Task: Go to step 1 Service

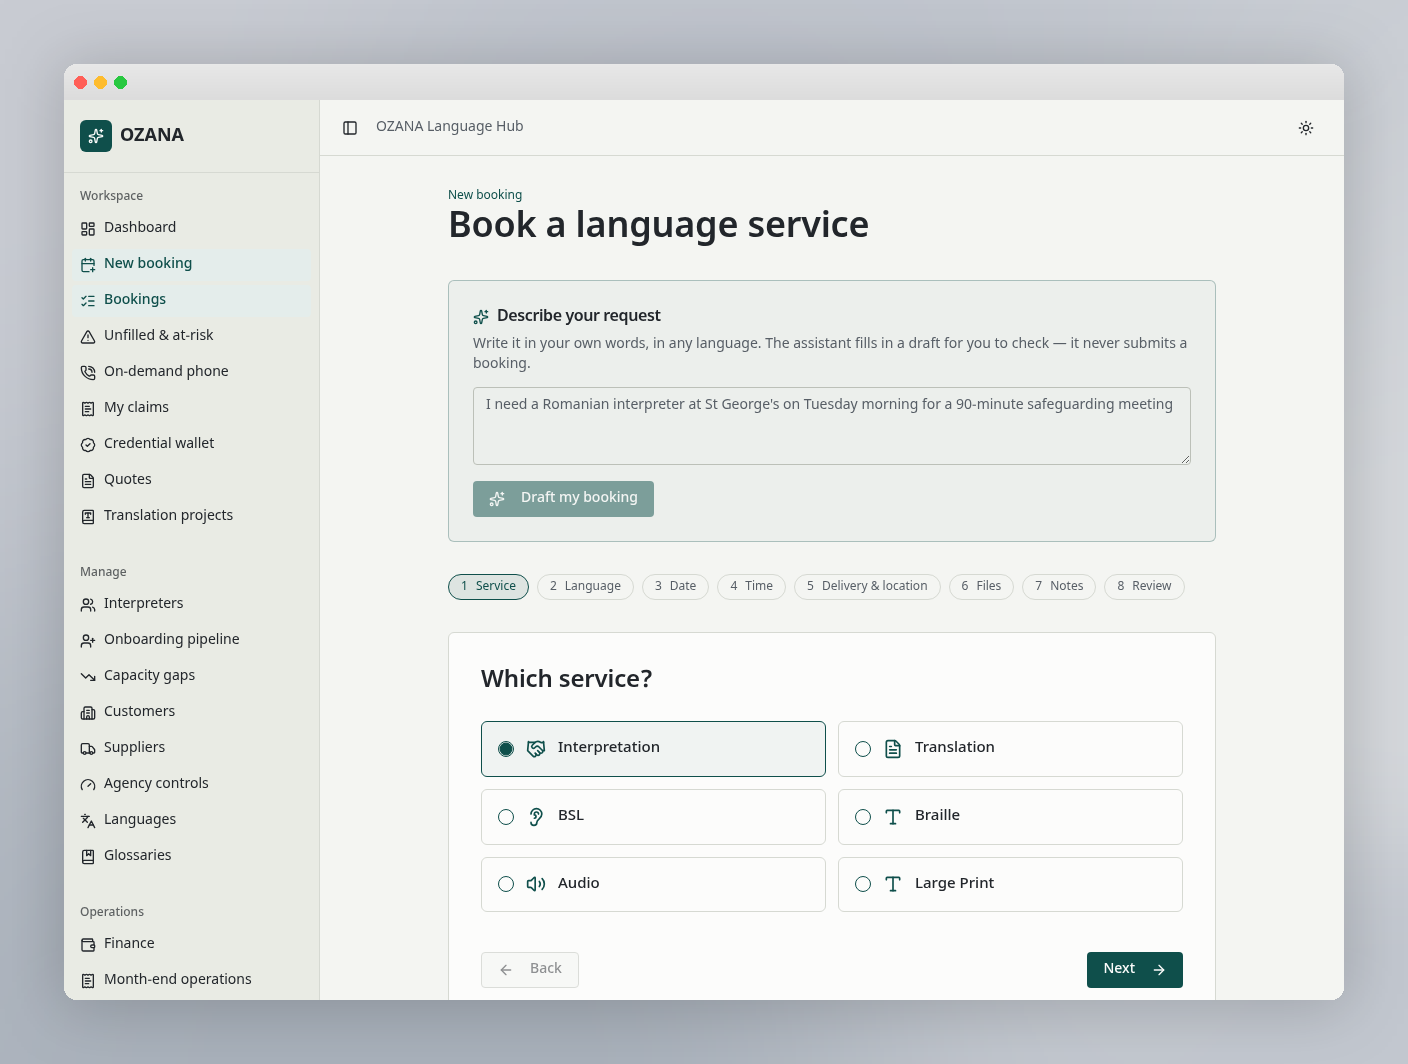Action: tap(488, 587)
